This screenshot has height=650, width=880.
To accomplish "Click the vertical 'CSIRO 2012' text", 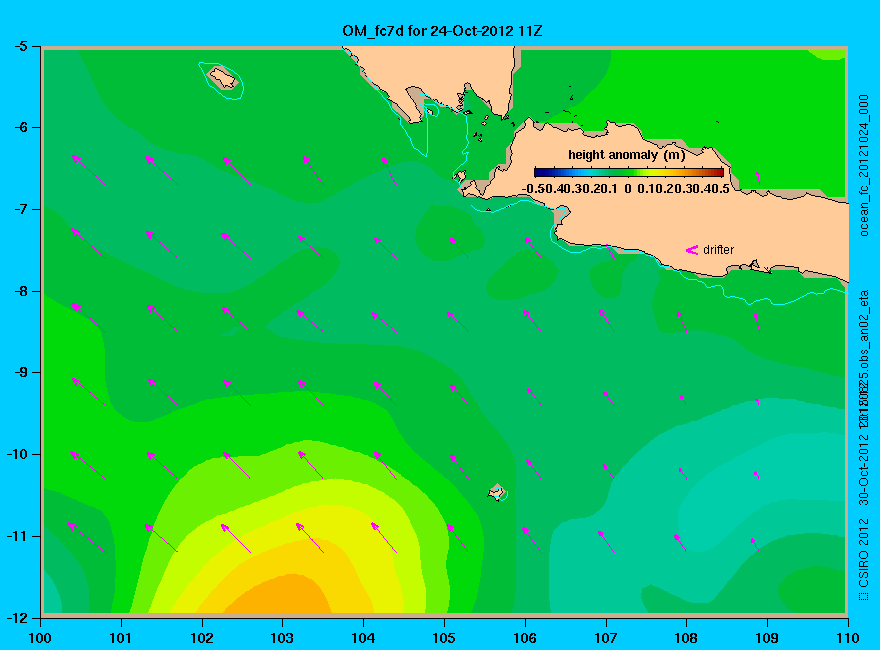I will [864, 553].
